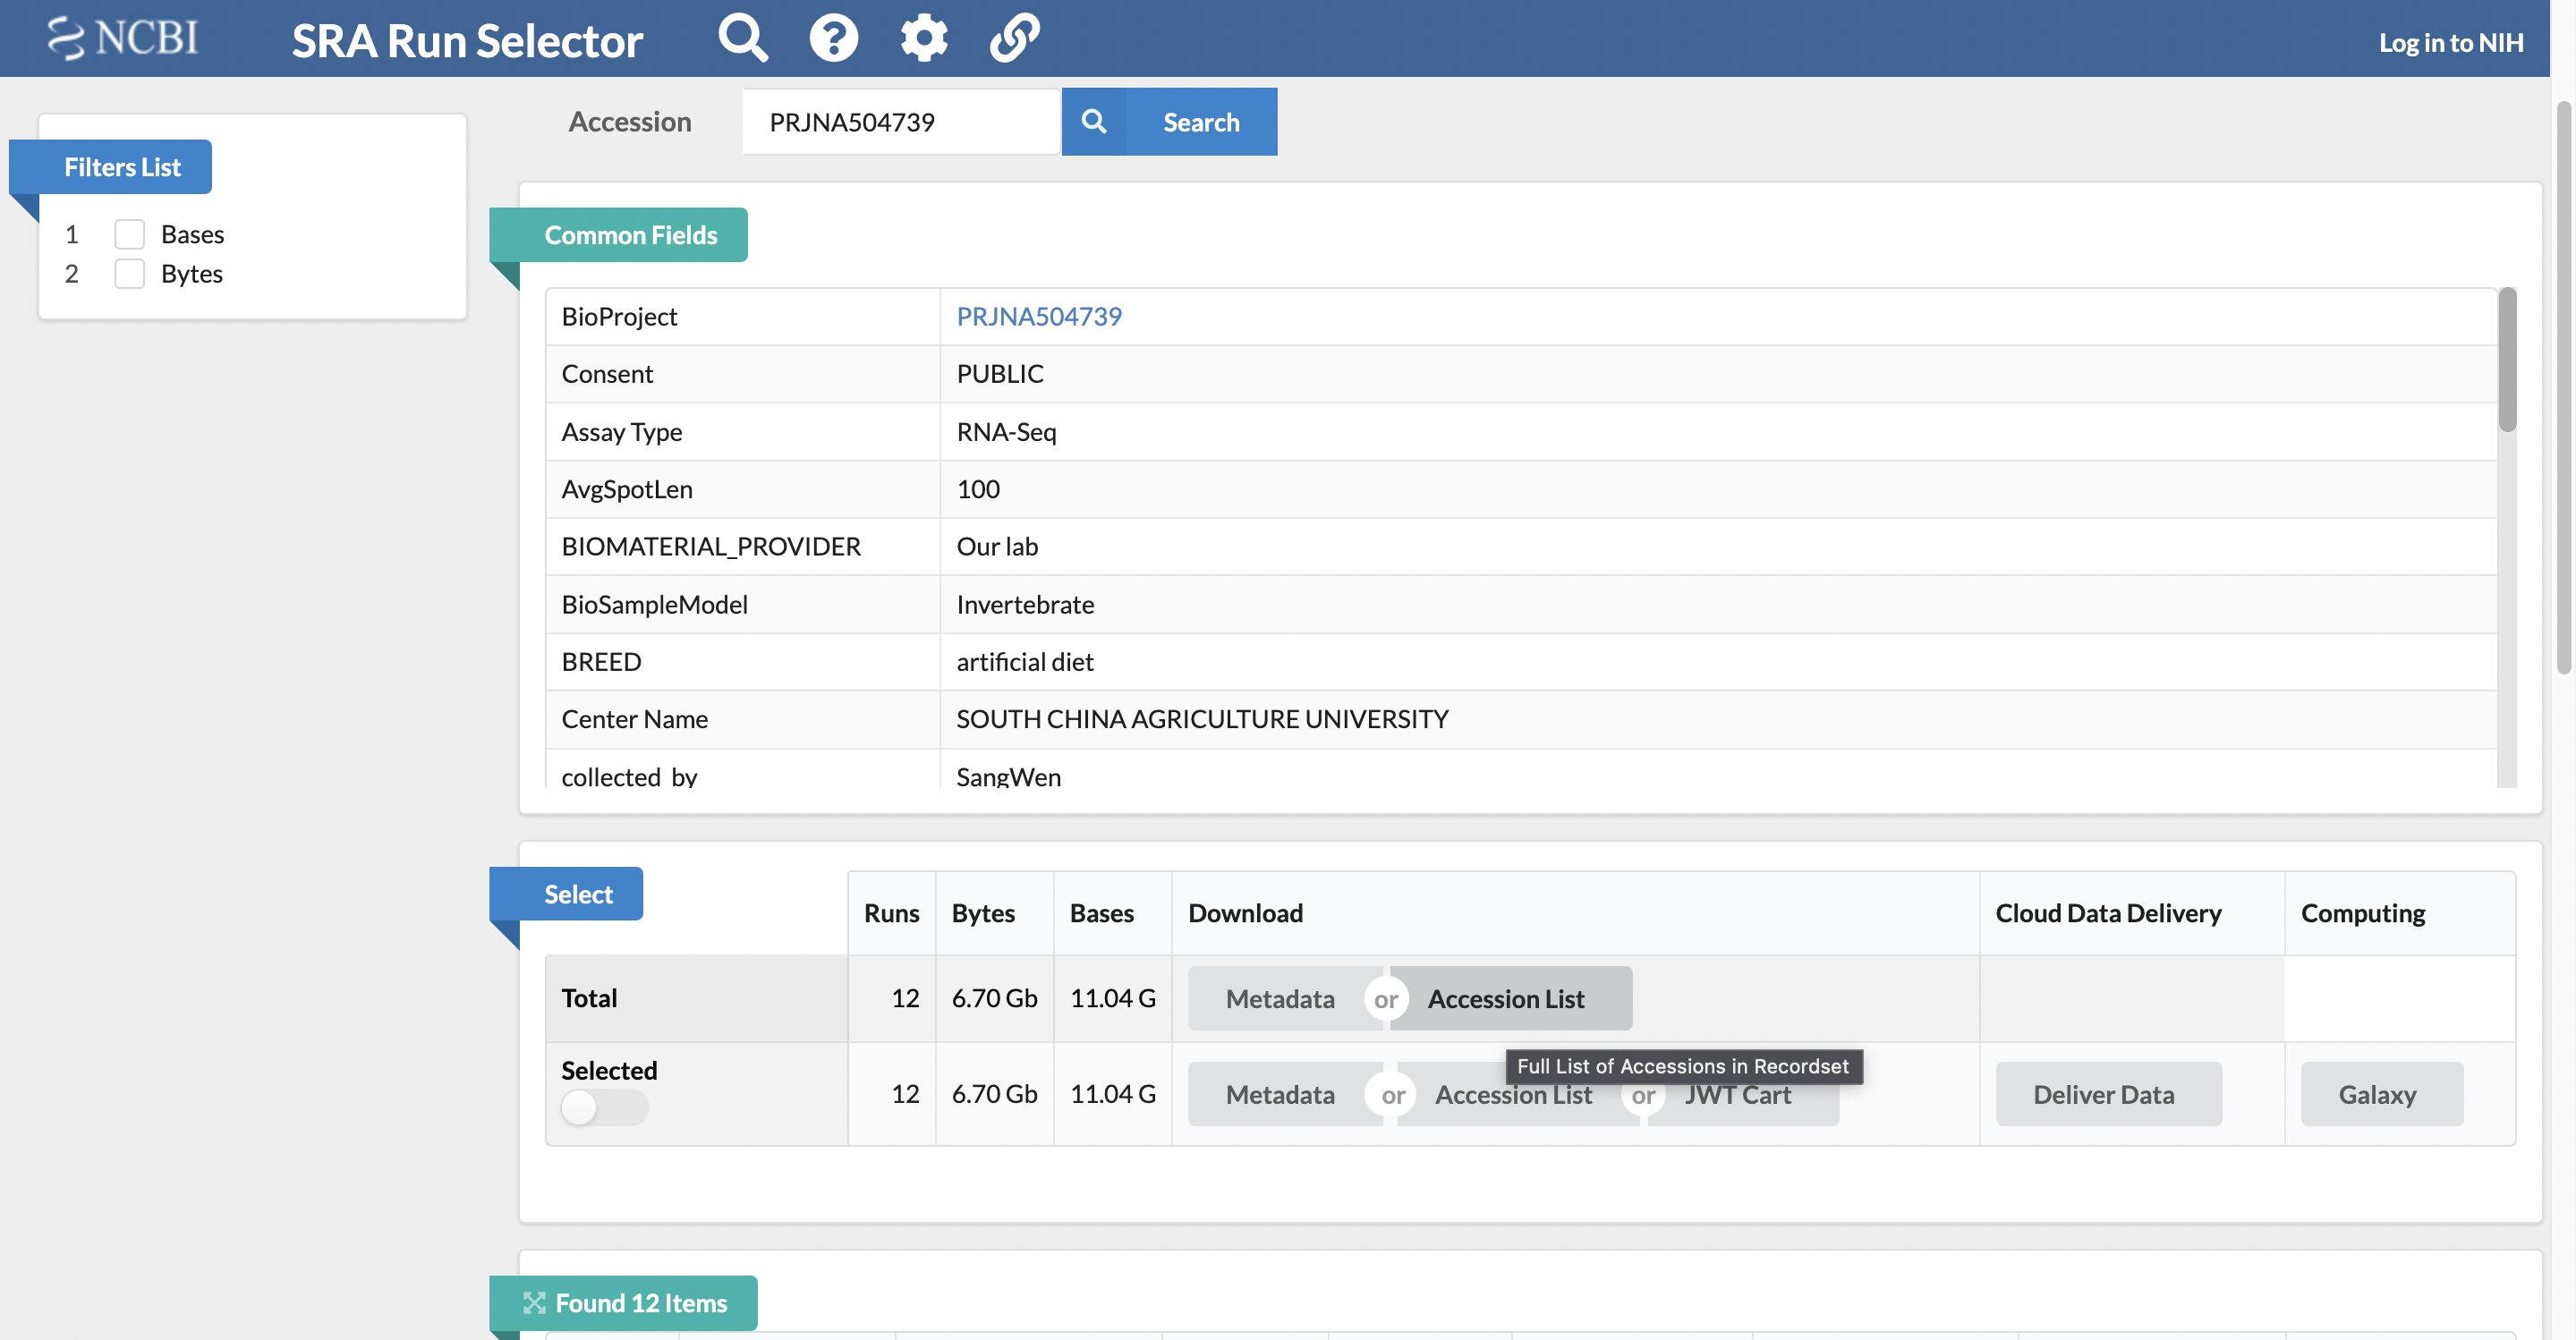Image resolution: width=2576 pixels, height=1340 pixels.
Task: Click the help question mark icon
Action: [835, 38]
